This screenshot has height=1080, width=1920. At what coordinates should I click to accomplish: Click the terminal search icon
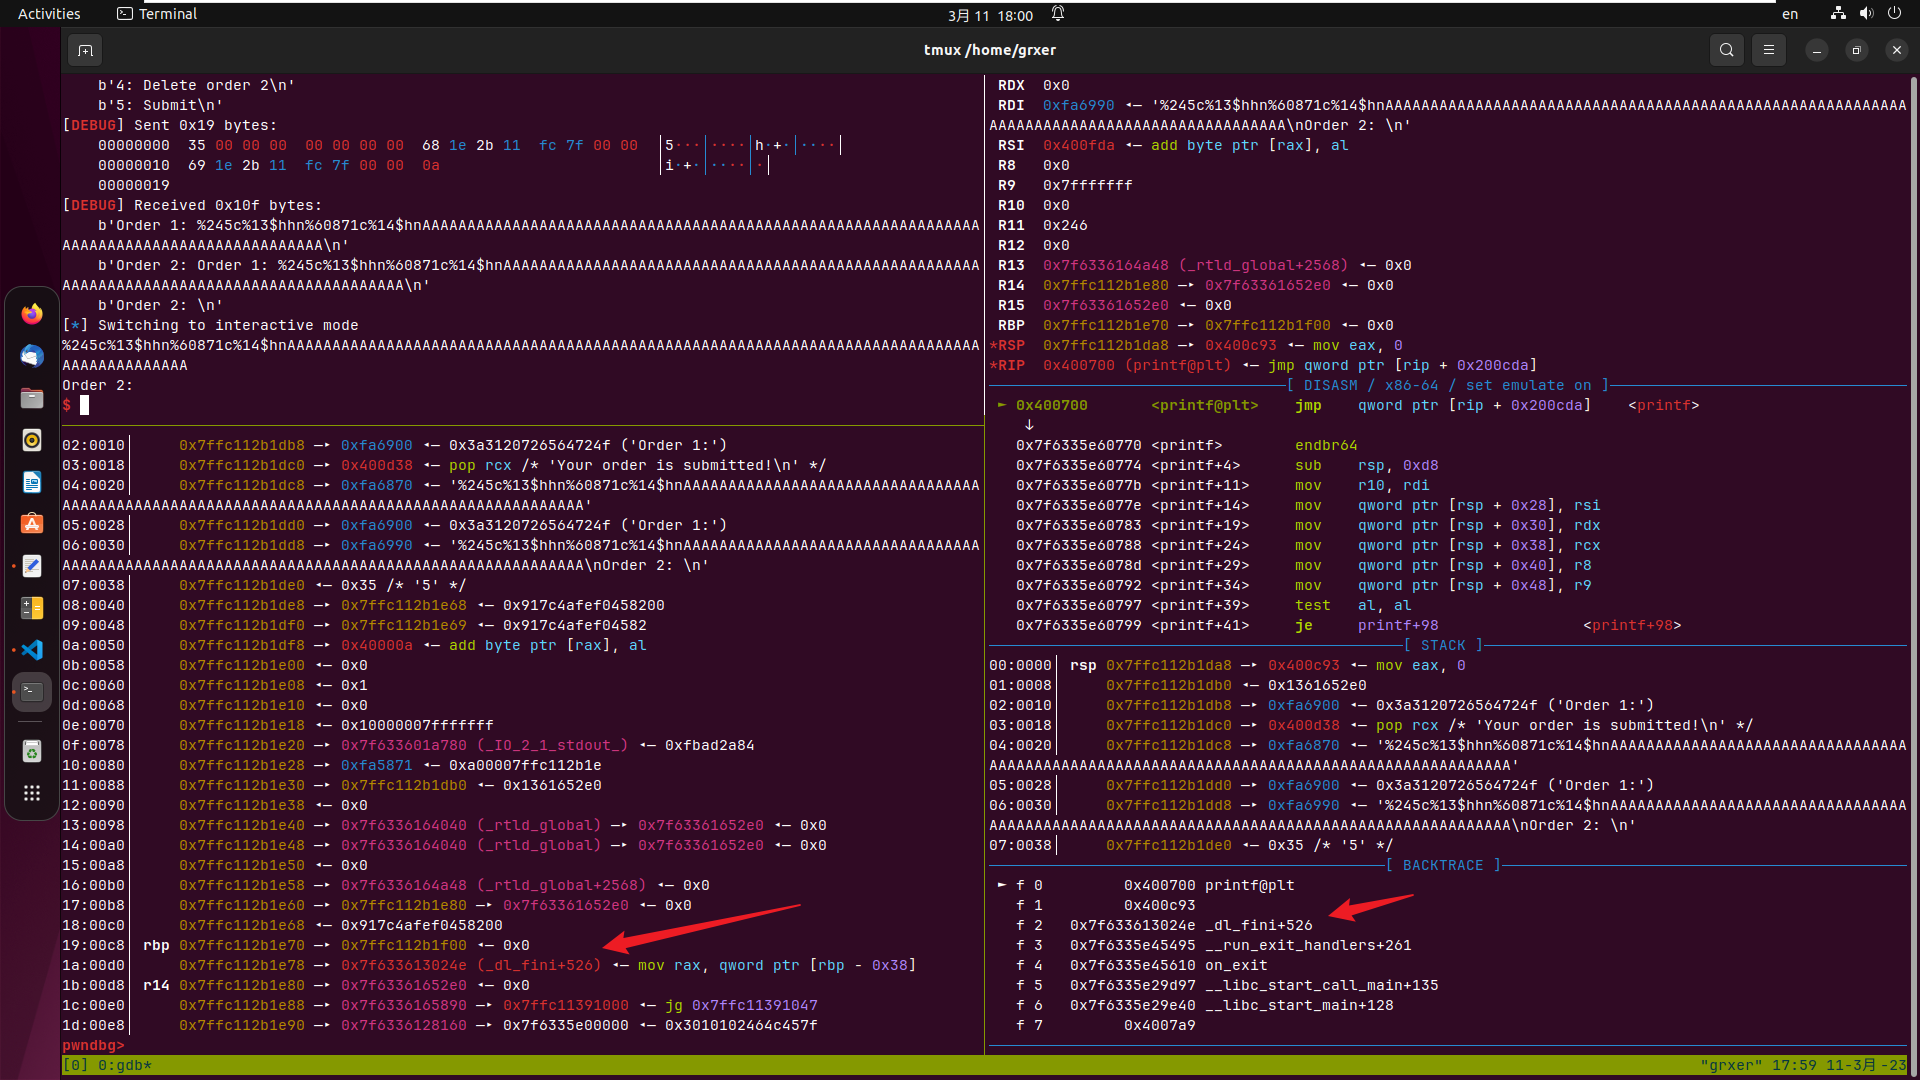click(1726, 50)
